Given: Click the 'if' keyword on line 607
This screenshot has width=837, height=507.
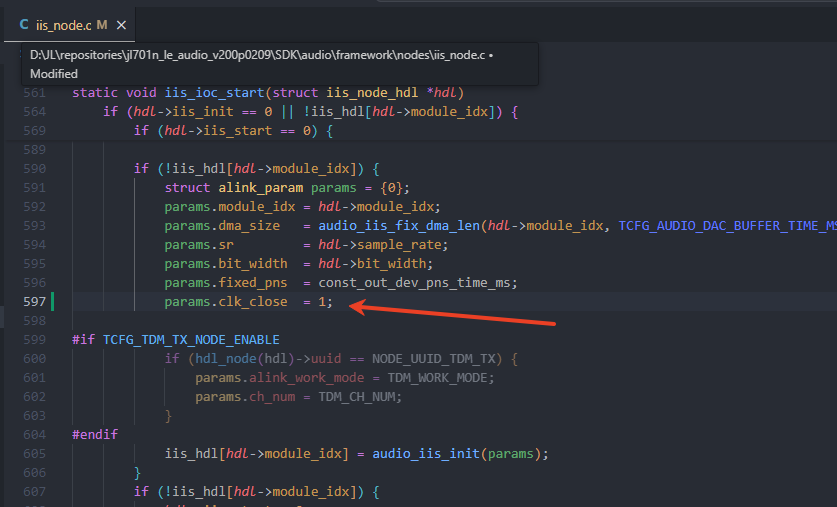Looking at the screenshot, I should [x=141, y=492].
